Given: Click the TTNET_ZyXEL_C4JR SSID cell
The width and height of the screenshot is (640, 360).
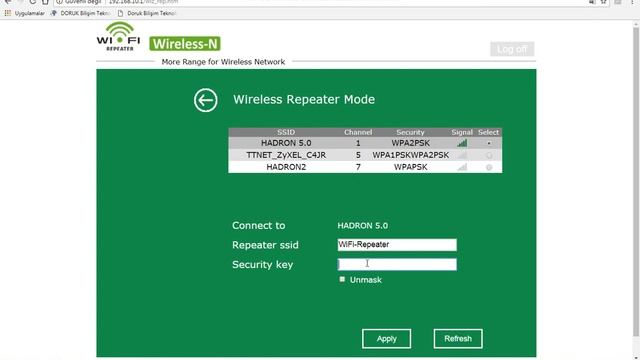Looking at the screenshot, I should (x=286, y=155).
